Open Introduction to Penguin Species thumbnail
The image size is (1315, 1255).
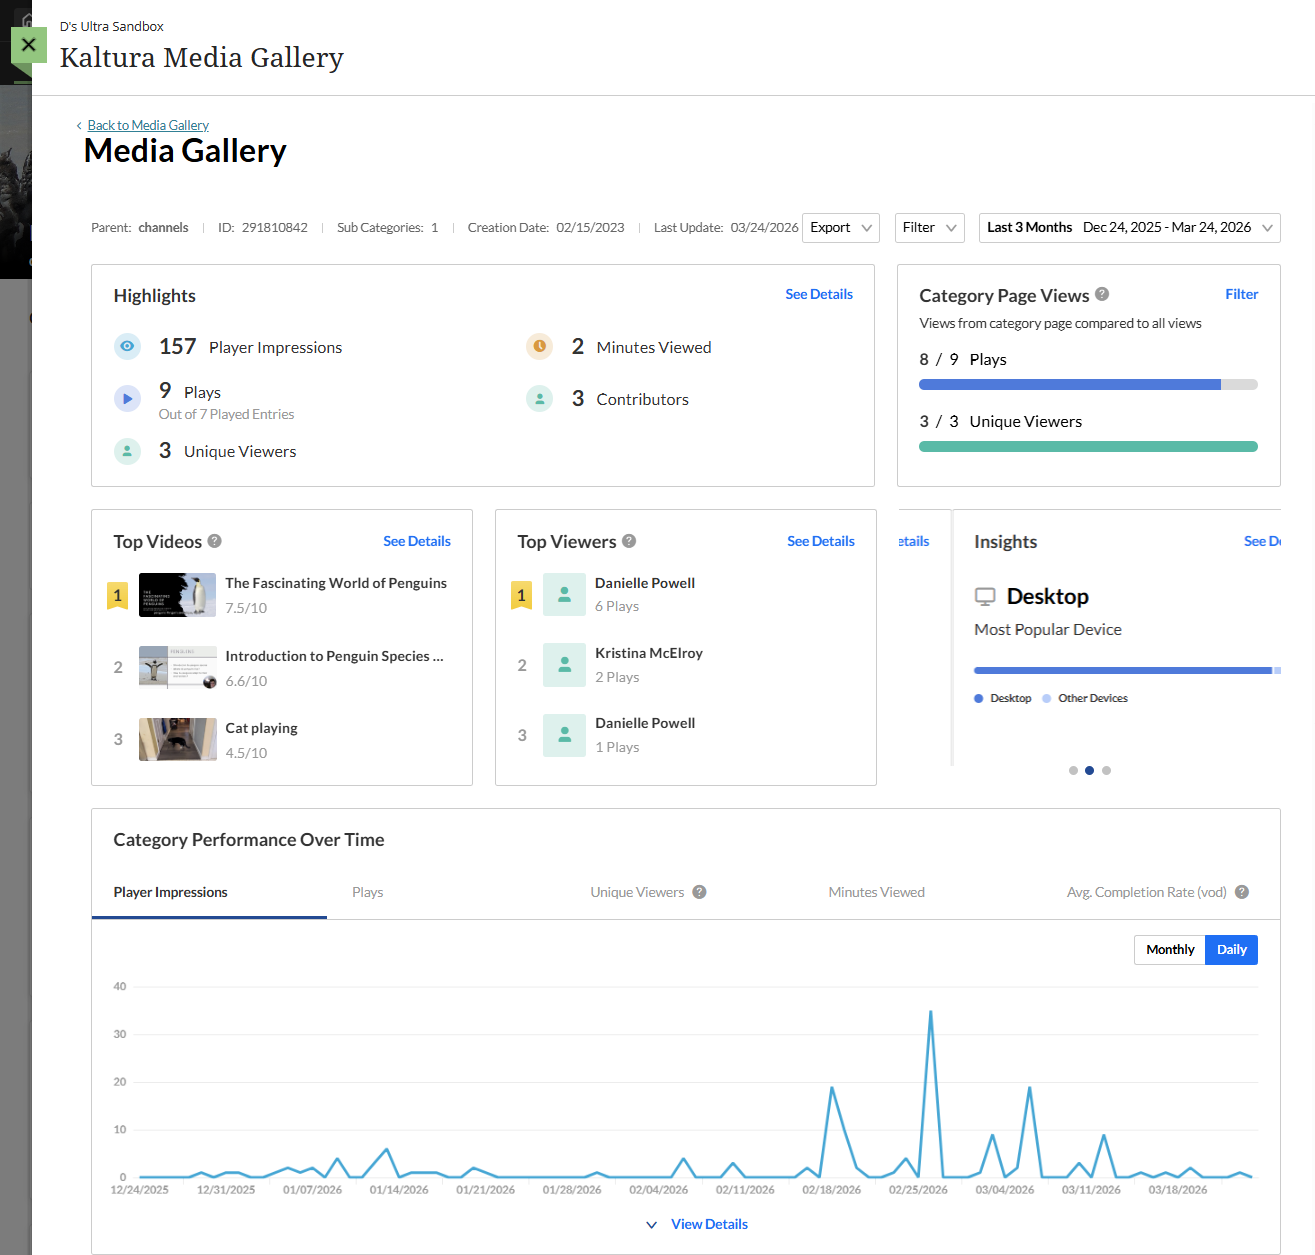click(x=177, y=668)
